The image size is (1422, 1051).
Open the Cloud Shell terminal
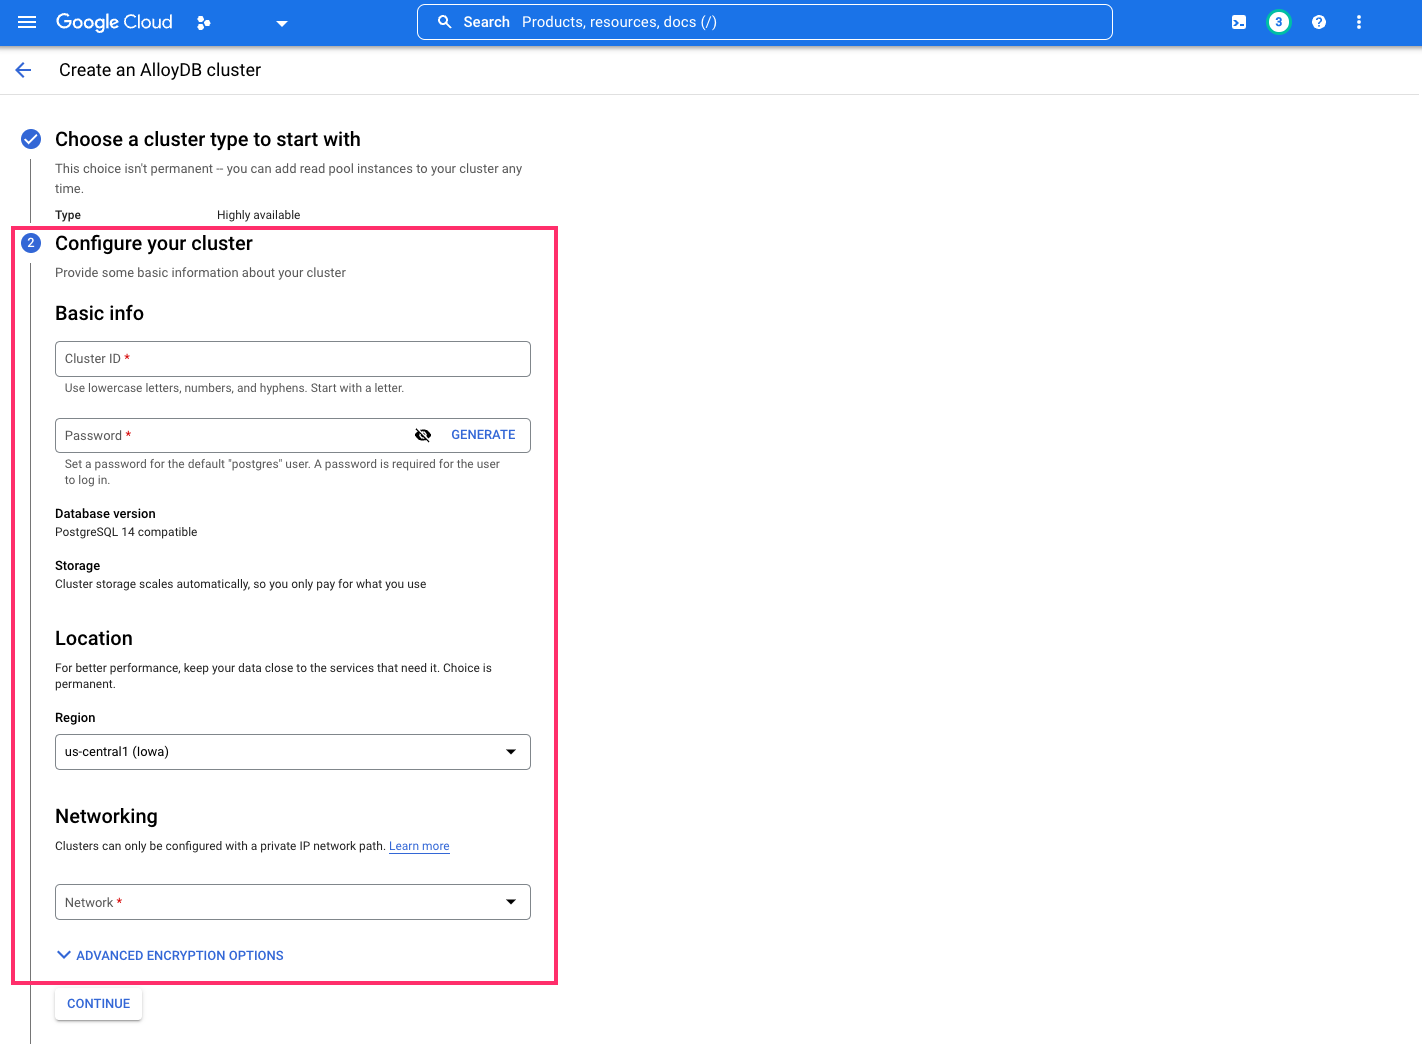point(1238,22)
